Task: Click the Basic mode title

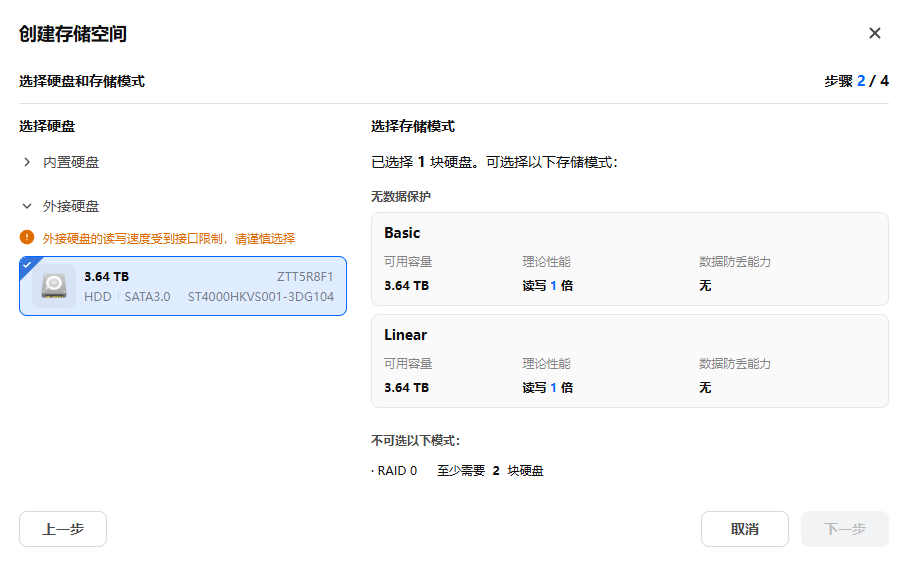Action: pyautogui.click(x=402, y=233)
